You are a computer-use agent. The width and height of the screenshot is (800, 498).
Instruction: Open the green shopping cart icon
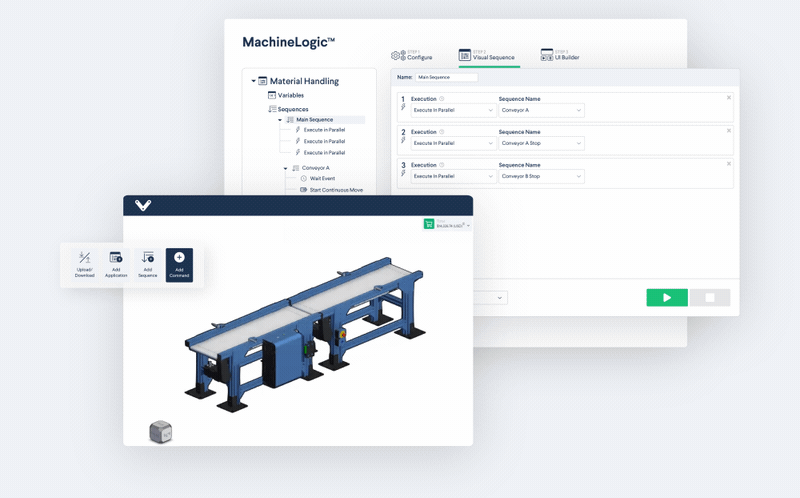(429, 225)
